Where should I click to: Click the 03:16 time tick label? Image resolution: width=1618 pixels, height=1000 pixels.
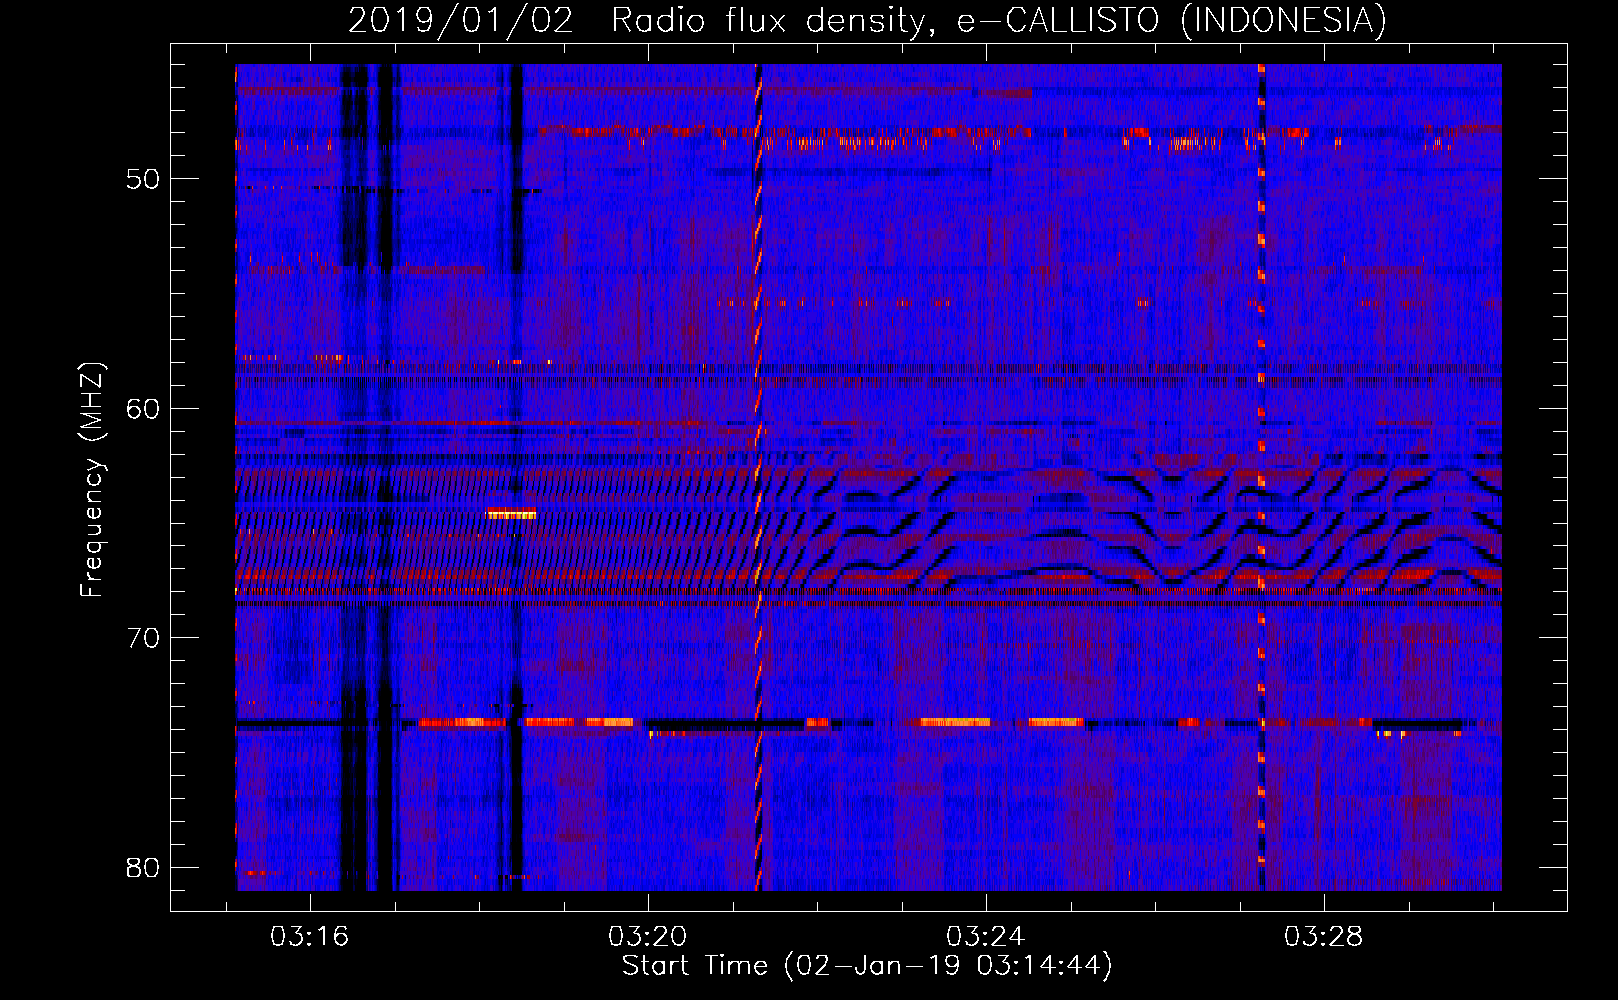(x=309, y=937)
